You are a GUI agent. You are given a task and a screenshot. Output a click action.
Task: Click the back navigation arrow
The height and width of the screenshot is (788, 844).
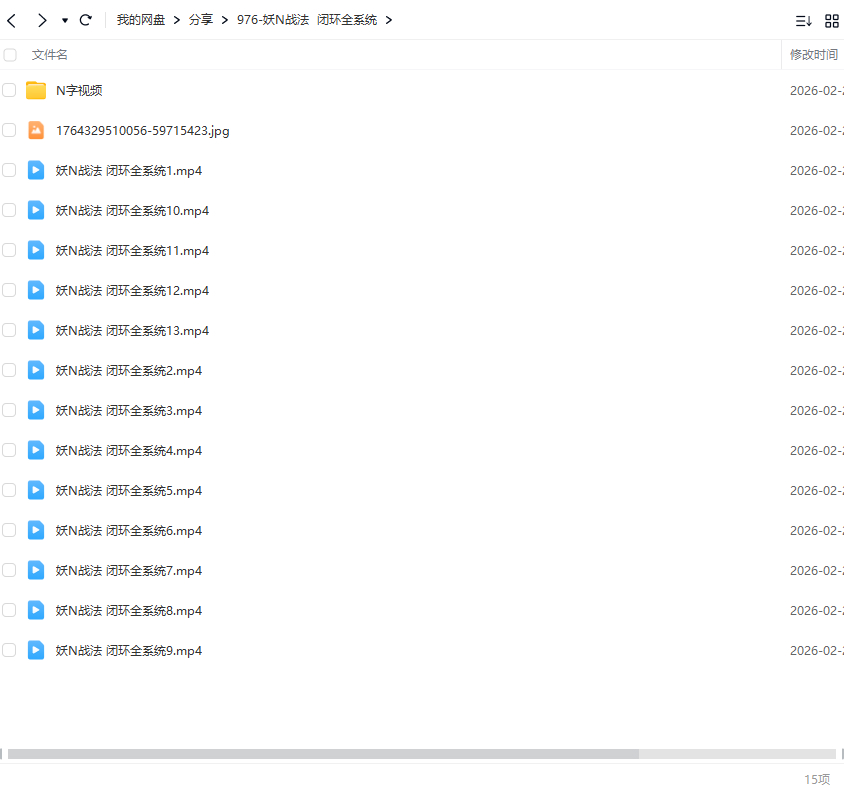12,20
